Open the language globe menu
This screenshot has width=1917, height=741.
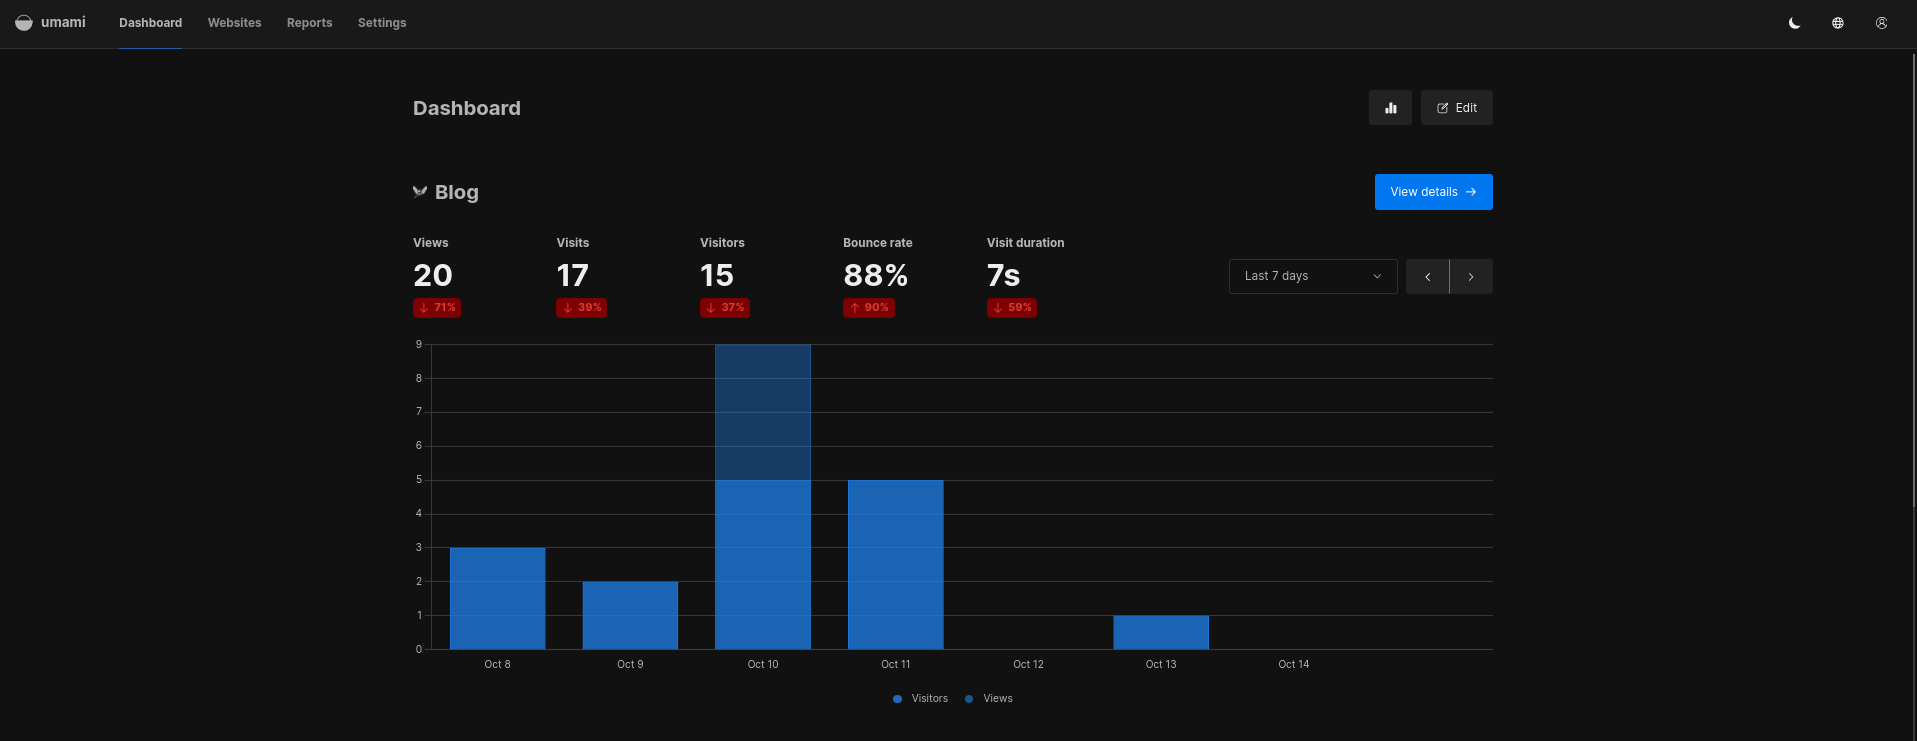[1837, 23]
